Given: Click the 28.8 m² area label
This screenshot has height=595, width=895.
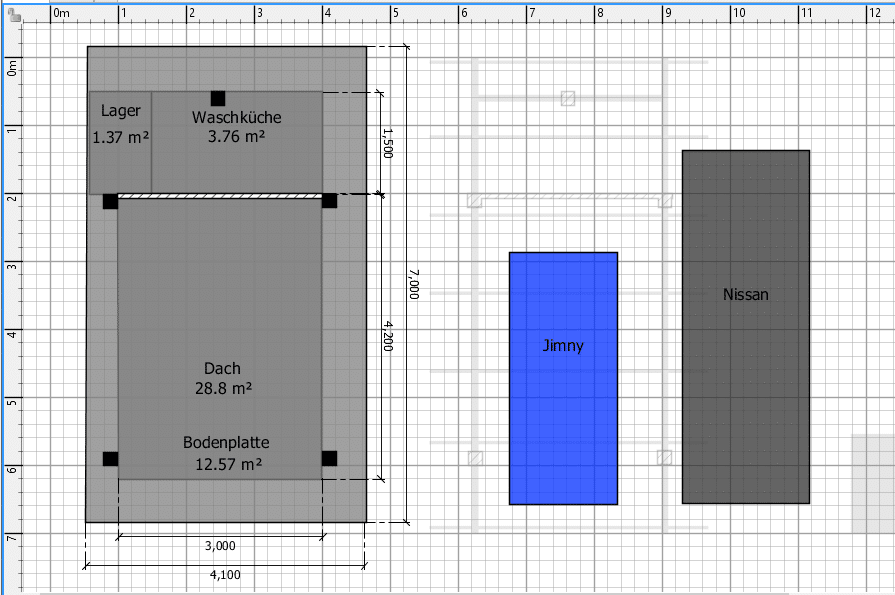Looking at the screenshot, I should coord(223,388).
